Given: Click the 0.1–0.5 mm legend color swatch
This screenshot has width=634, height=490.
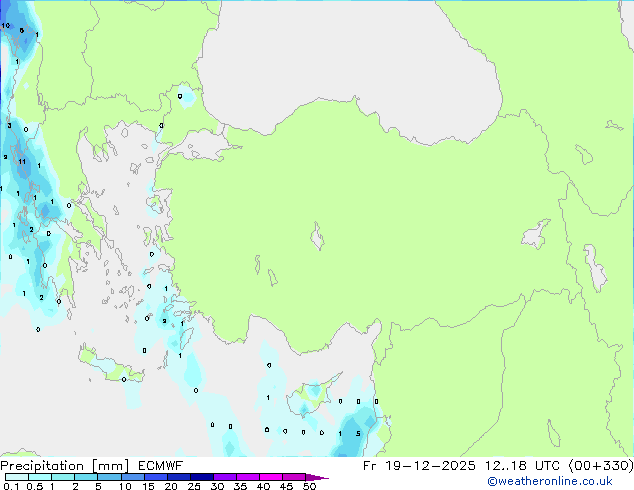Looking at the screenshot, I should click(17, 477).
